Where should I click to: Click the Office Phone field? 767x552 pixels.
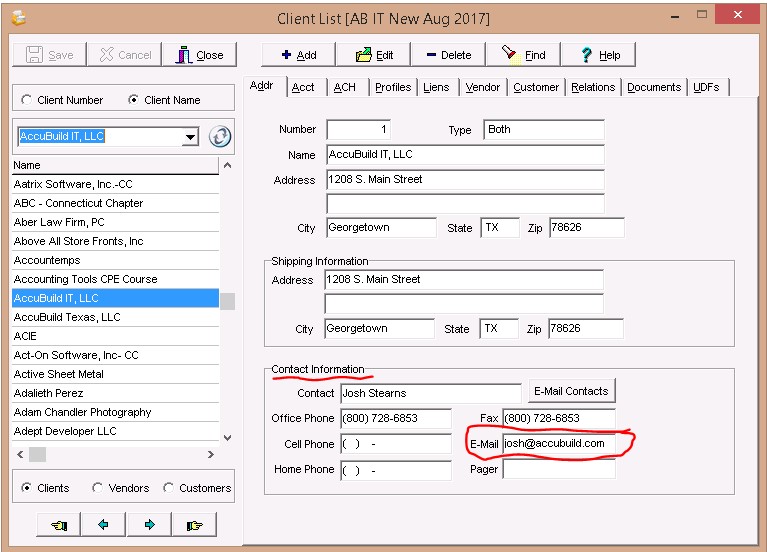pos(396,418)
